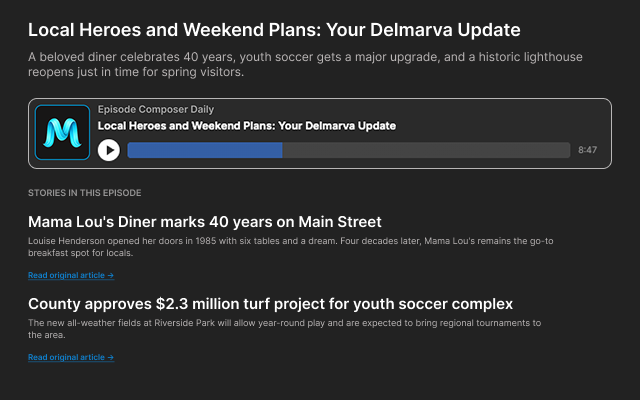
Task: Read original article for soccer turf project
Action: coord(66,357)
